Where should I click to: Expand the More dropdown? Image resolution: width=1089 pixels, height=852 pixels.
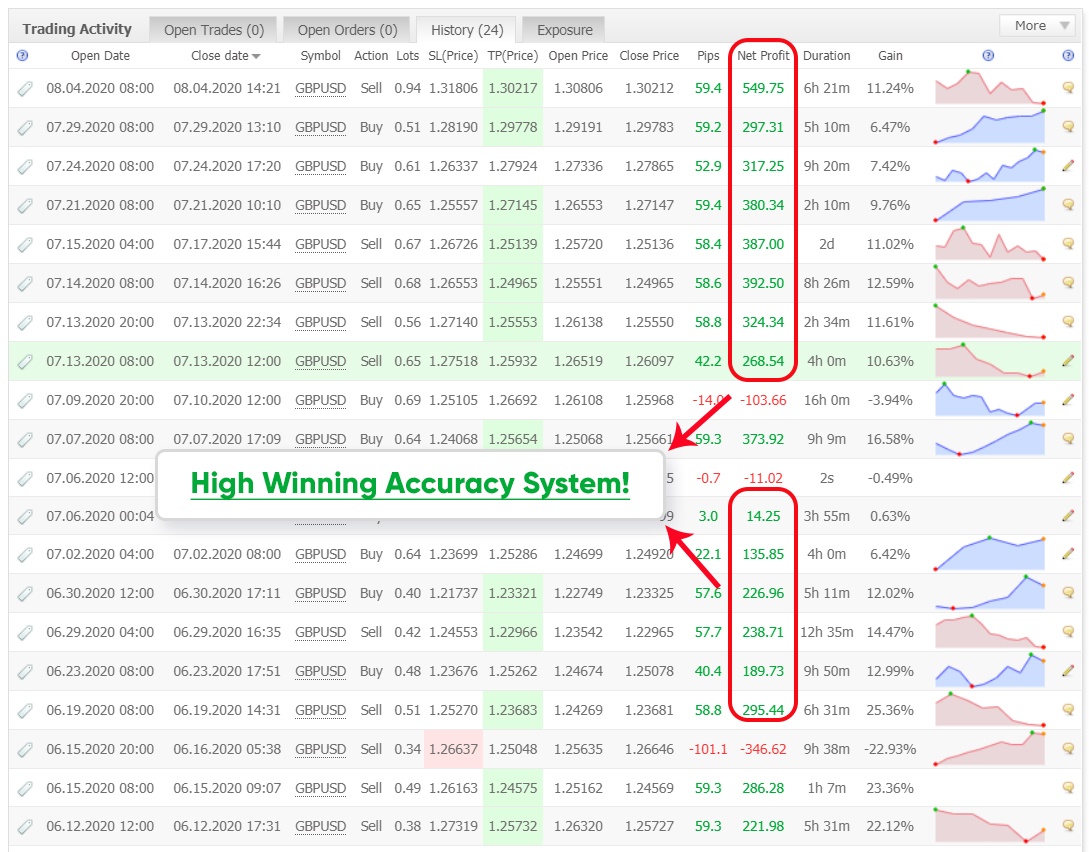click(1037, 26)
